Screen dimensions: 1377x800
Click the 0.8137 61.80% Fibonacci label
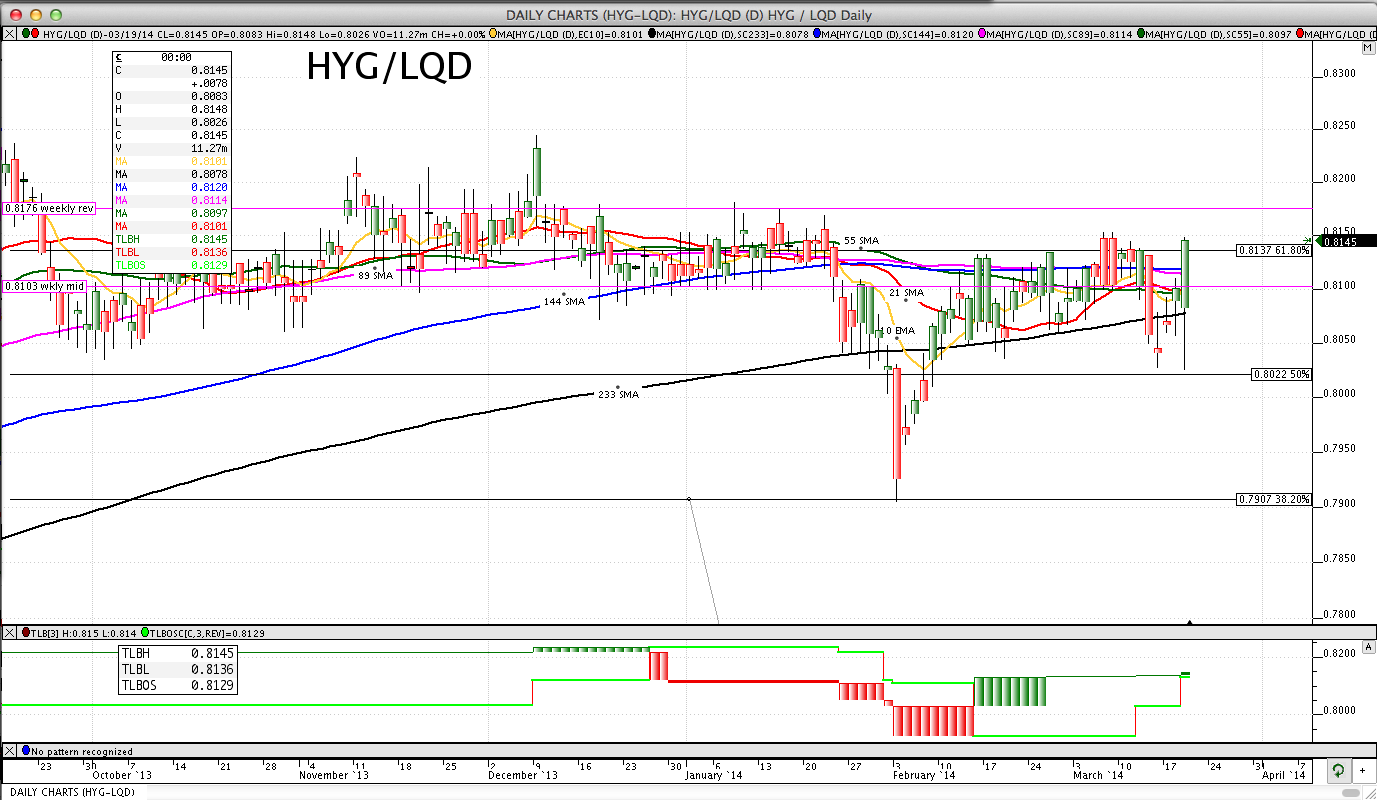click(1273, 250)
